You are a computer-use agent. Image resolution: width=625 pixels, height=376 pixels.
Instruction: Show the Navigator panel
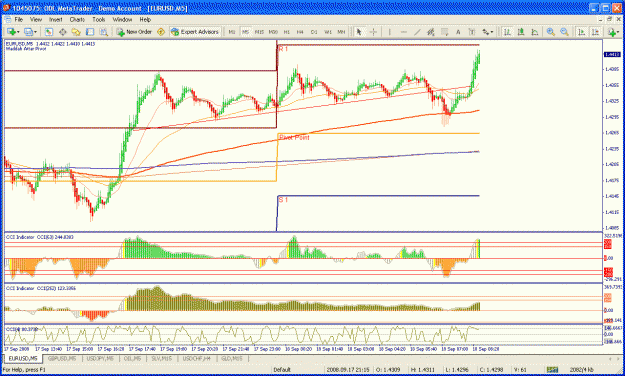point(76,32)
